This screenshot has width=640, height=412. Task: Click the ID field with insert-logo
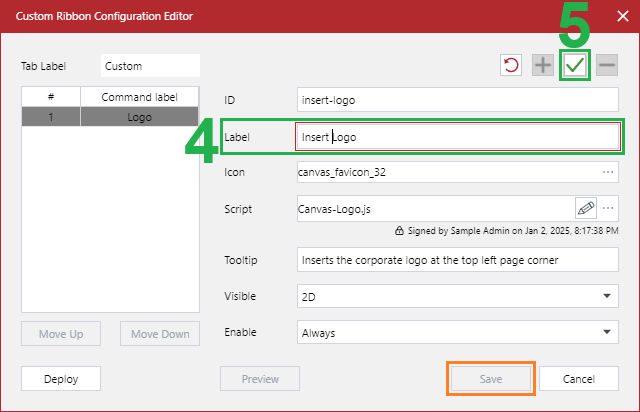point(458,100)
